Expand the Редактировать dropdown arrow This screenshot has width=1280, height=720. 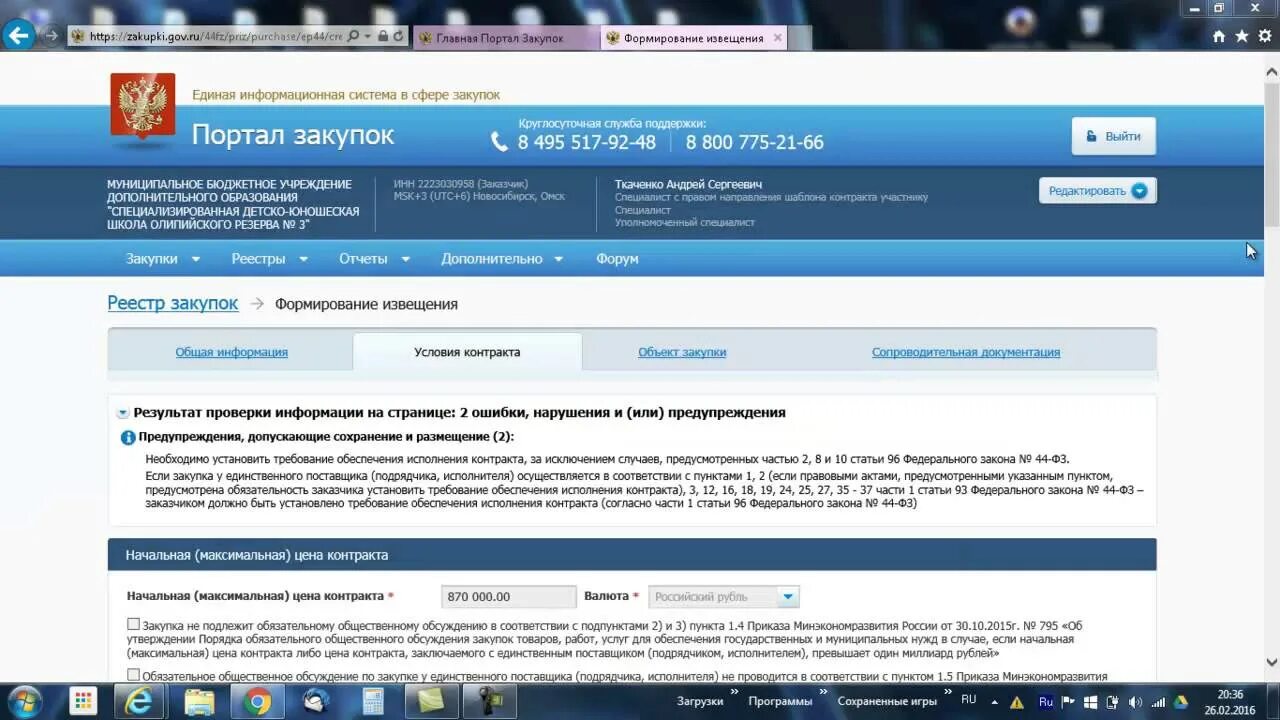click(1139, 191)
